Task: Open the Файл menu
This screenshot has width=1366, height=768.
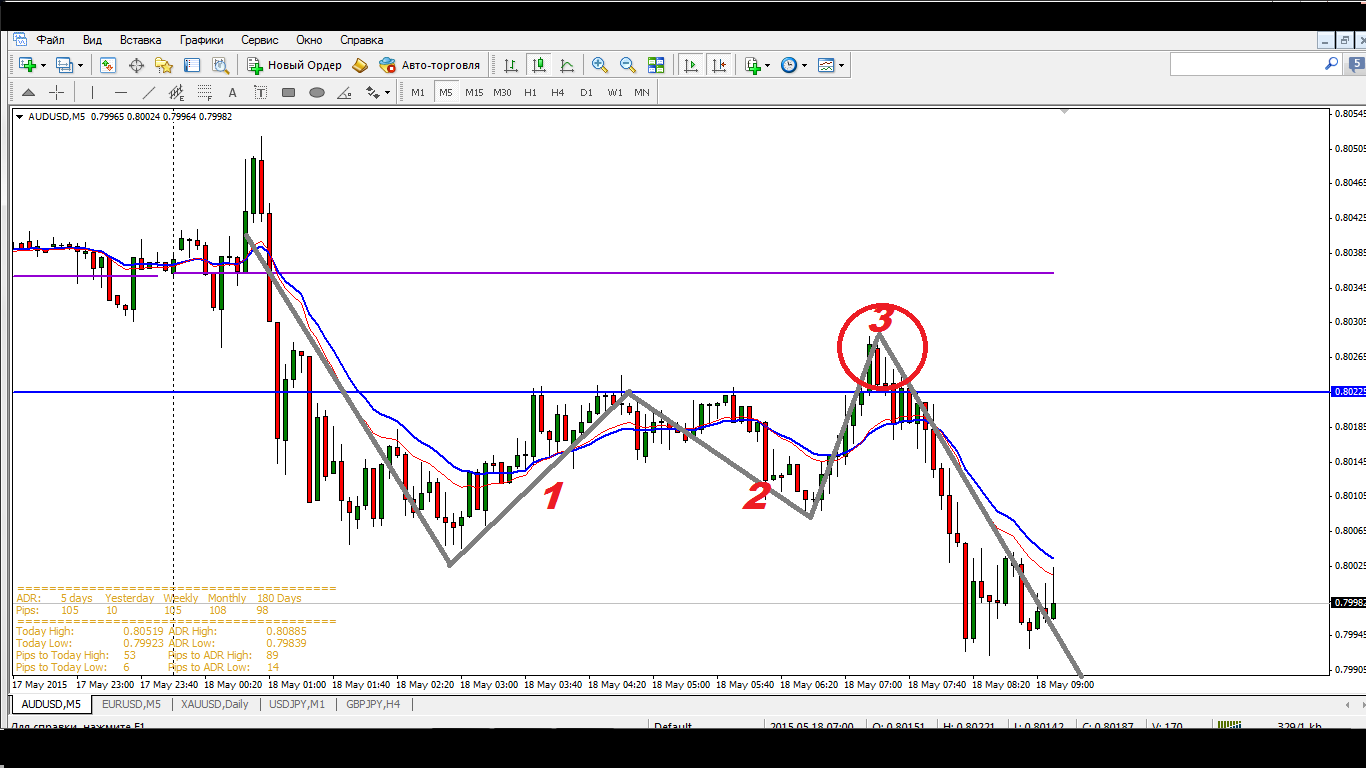Action: pos(51,40)
